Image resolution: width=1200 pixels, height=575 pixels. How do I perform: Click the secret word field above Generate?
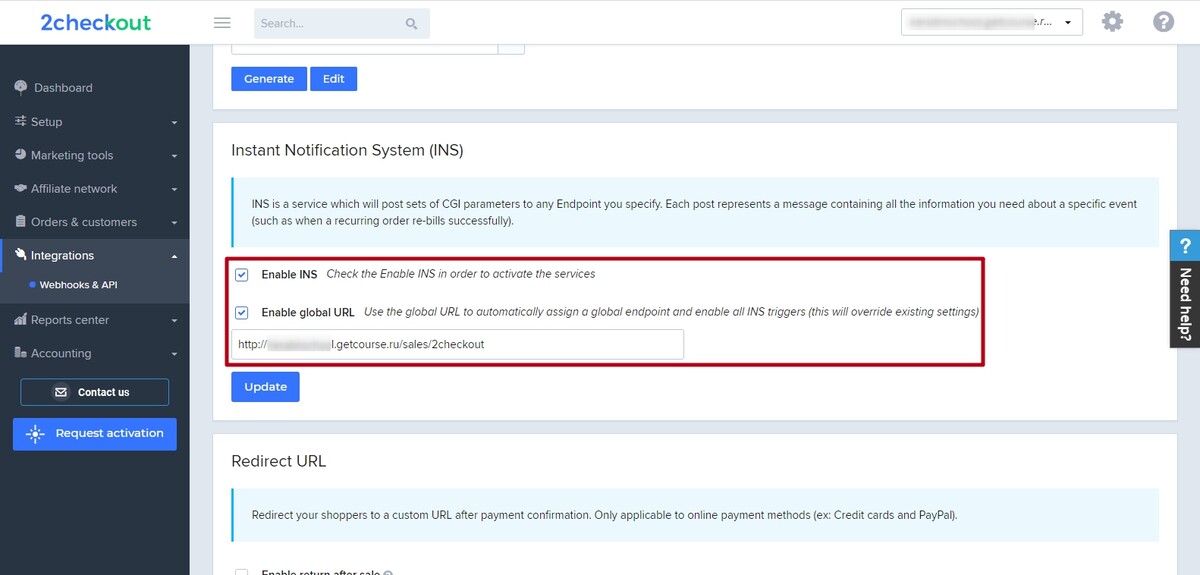364,48
